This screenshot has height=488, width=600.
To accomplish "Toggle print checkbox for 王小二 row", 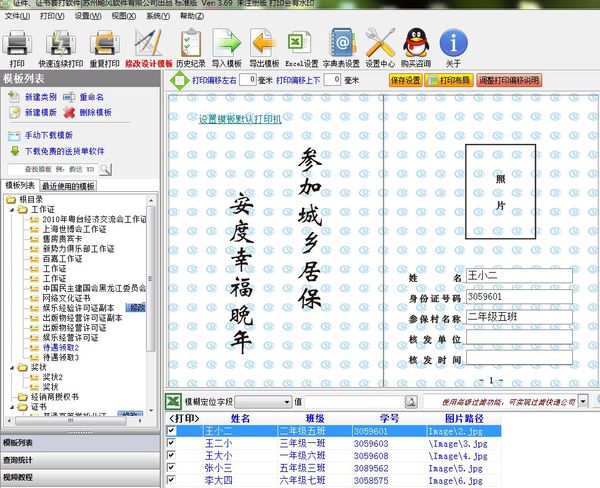I will pyautogui.click(x=171, y=431).
